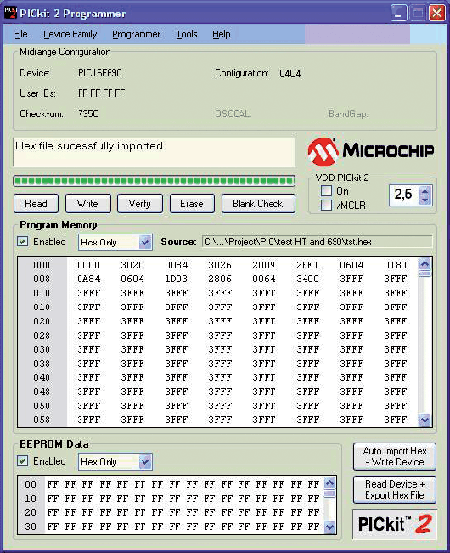Open the Help menu
The width and height of the screenshot is (450, 553).
221,34
